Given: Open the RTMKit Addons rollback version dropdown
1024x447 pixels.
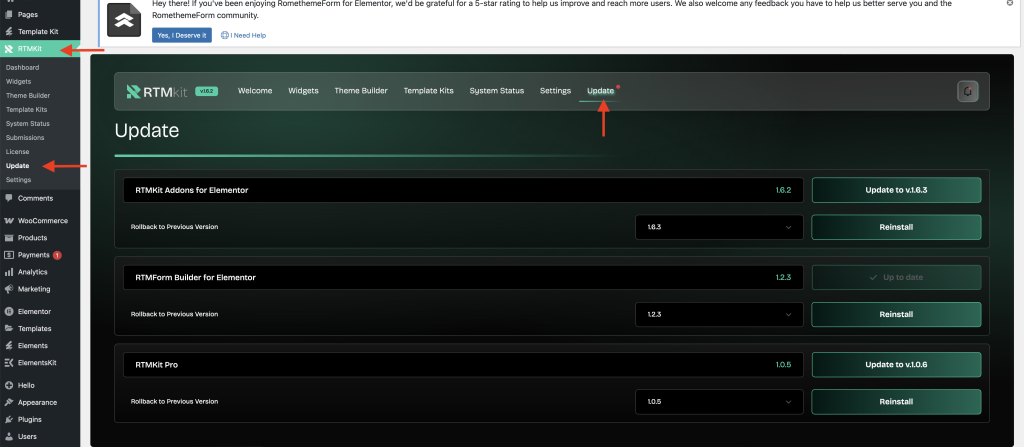Looking at the screenshot, I should click(719, 227).
